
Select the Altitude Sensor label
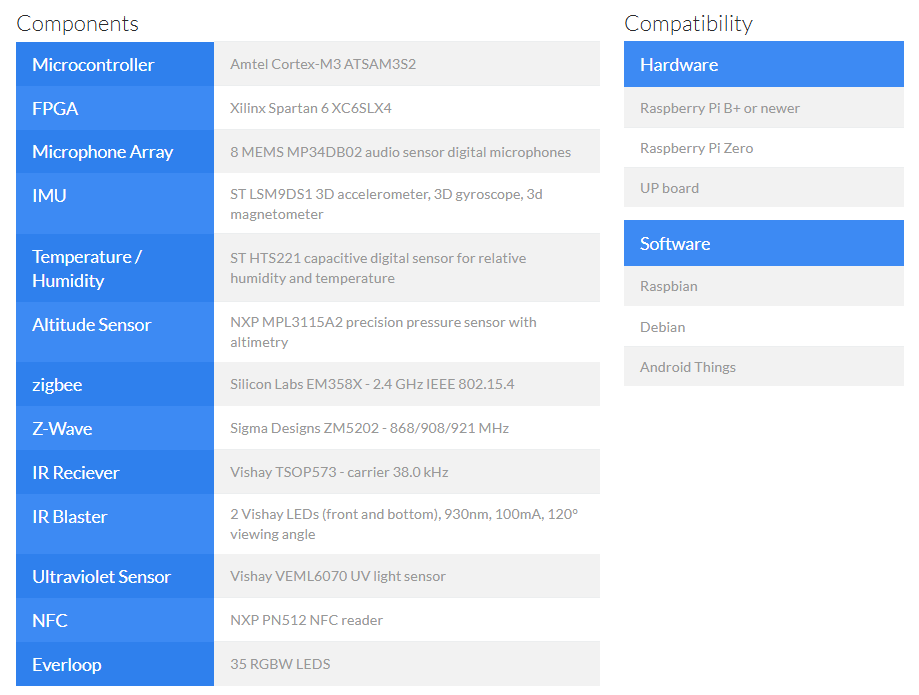pyautogui.click(x=91, y=325)
